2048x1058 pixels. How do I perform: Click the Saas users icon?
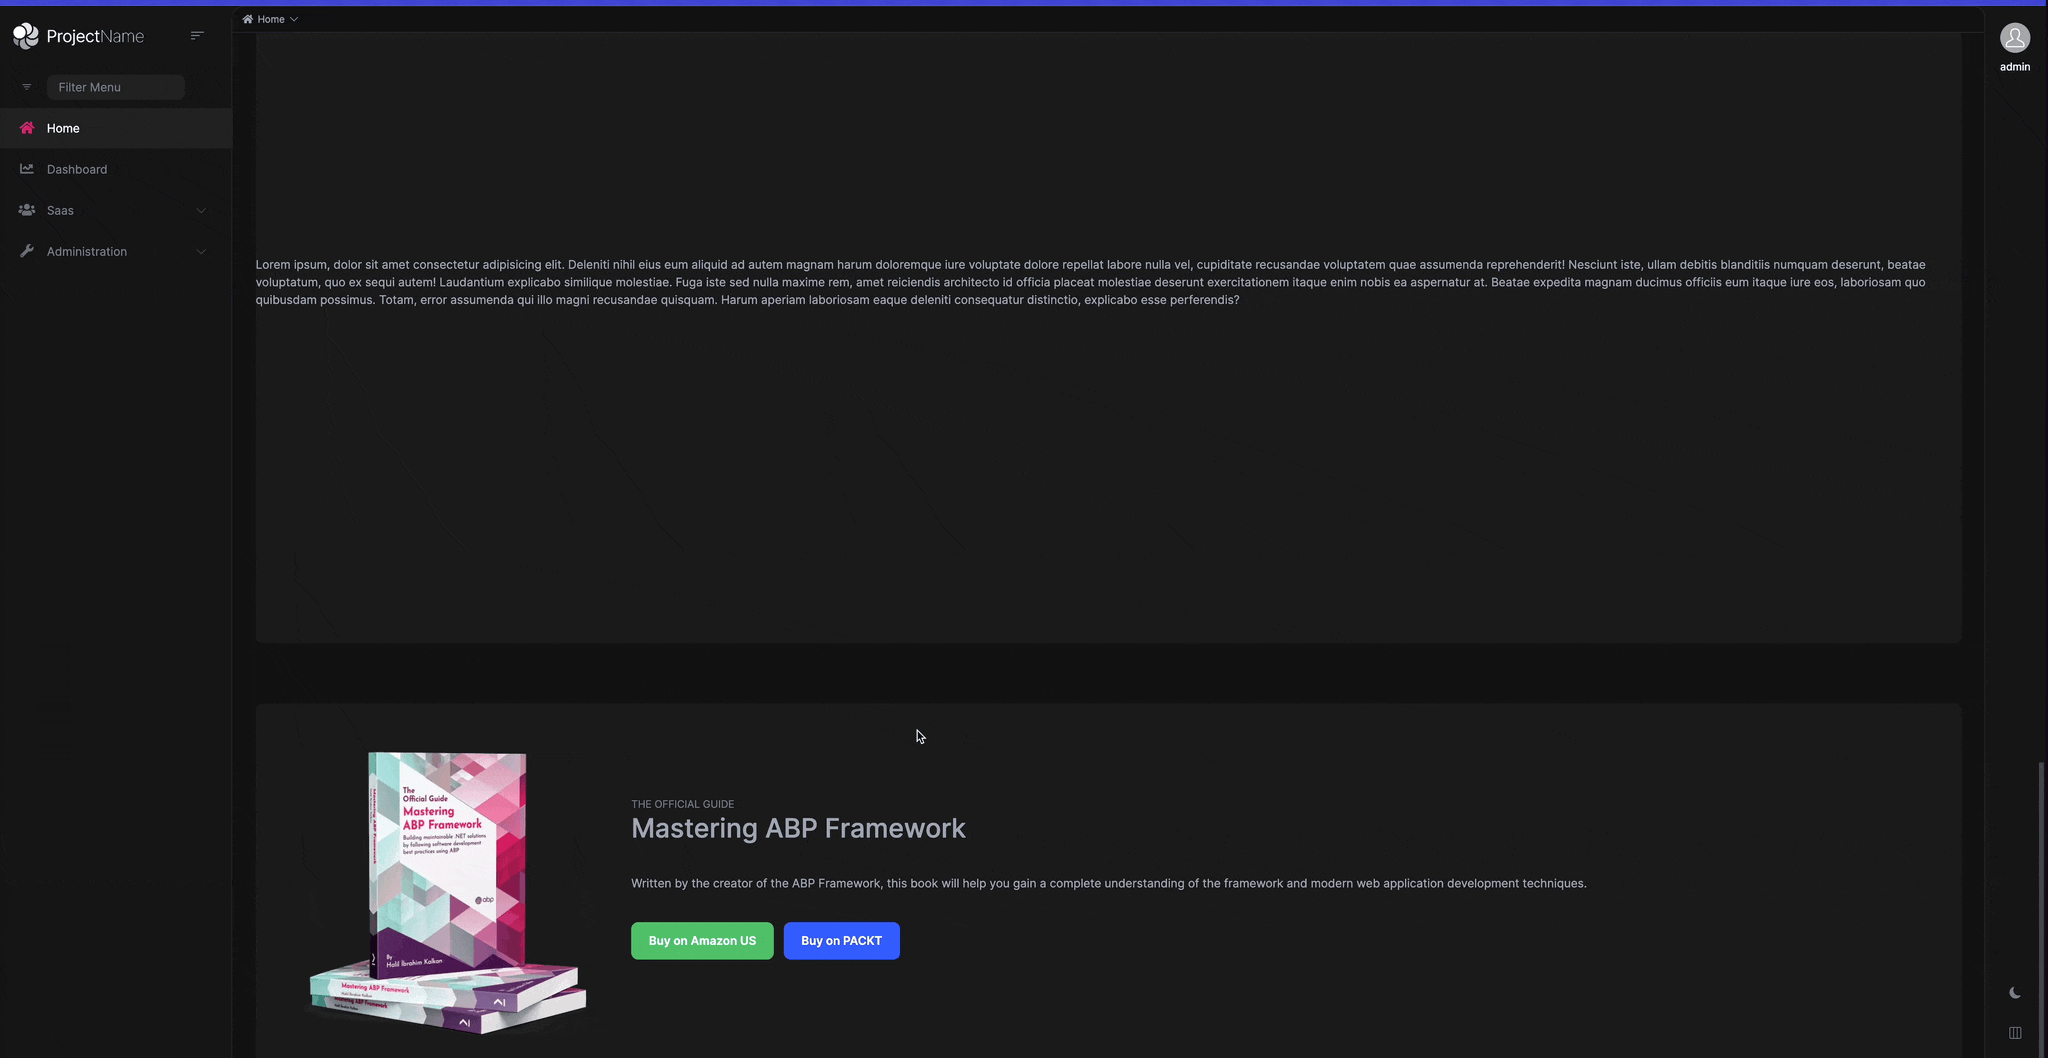pyautogui.click(x=27, y=210)
